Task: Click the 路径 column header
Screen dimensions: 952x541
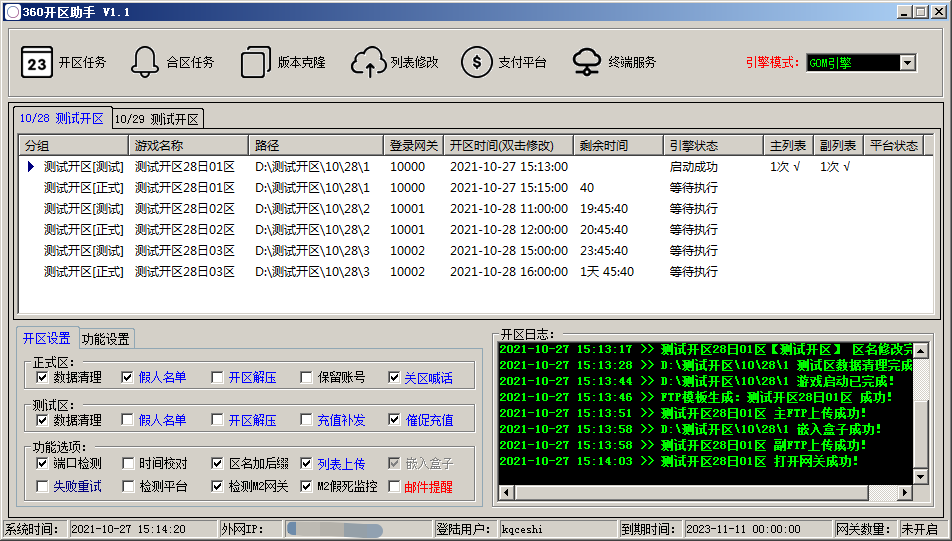Action: tap(316, 146)
